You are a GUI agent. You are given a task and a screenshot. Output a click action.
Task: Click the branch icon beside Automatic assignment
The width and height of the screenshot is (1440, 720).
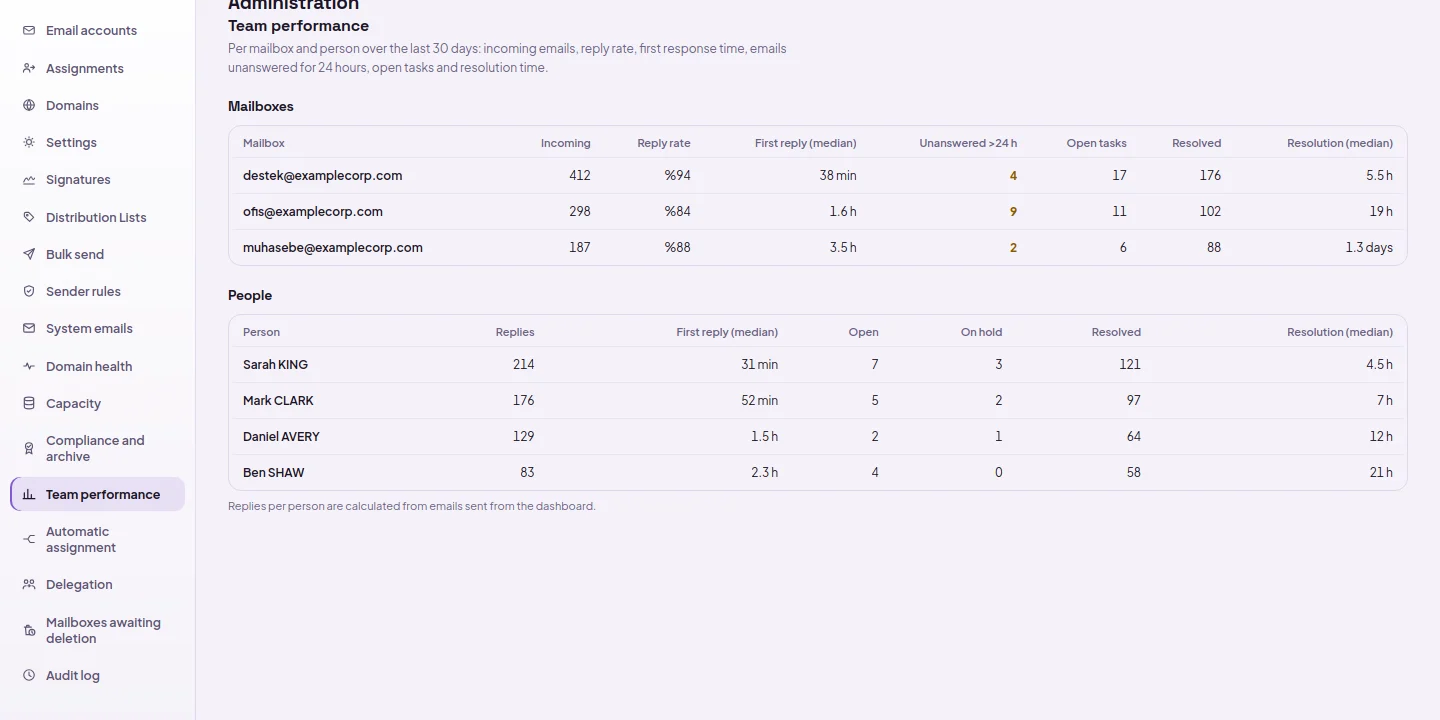pos(29,539)
